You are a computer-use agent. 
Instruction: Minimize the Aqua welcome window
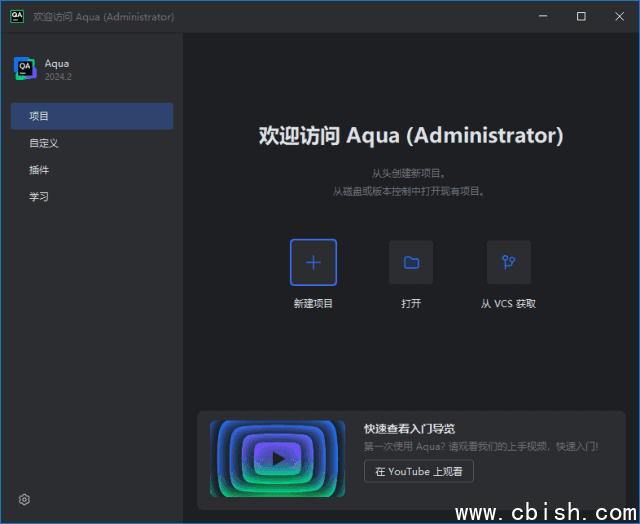[543, 16]
